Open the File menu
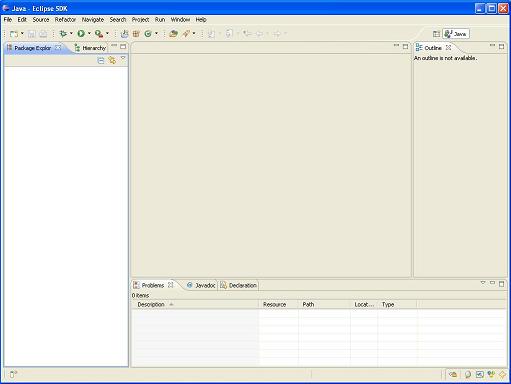 click(8, 20)
